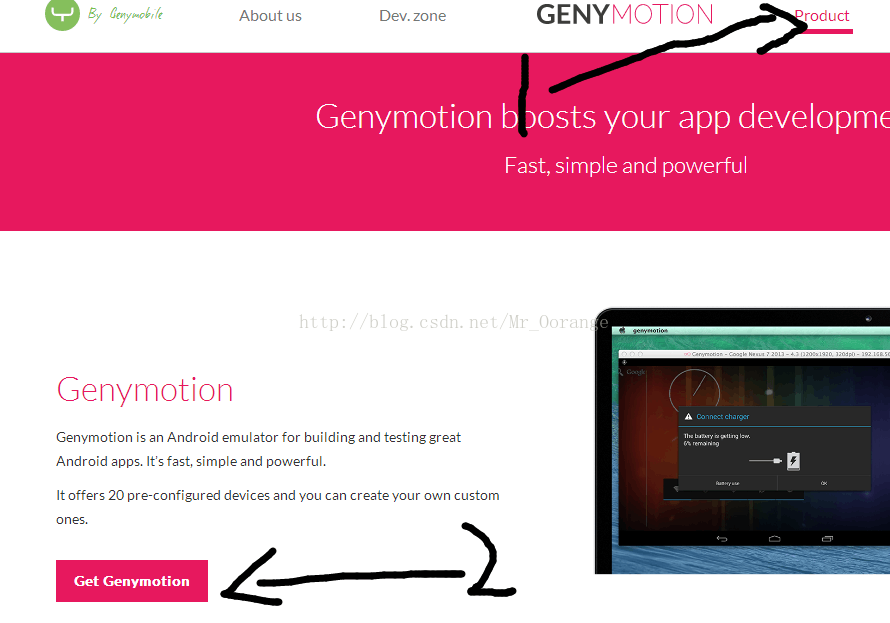This screenshot has width=890, height=623.
Task: Click OK in the Connect charger dialog
Action: tap(824, 483)
